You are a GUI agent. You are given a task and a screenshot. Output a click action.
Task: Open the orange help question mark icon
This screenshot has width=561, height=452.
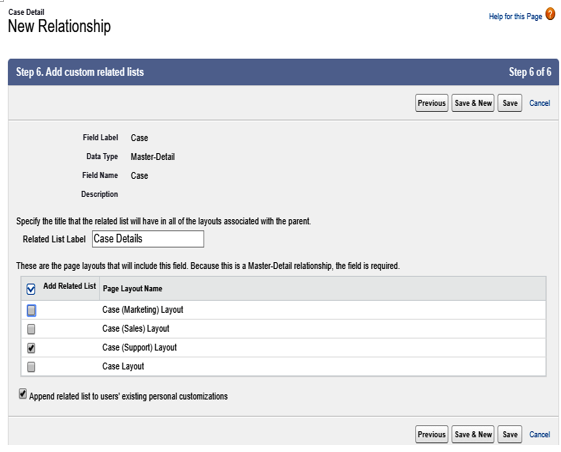coord(550,15)
